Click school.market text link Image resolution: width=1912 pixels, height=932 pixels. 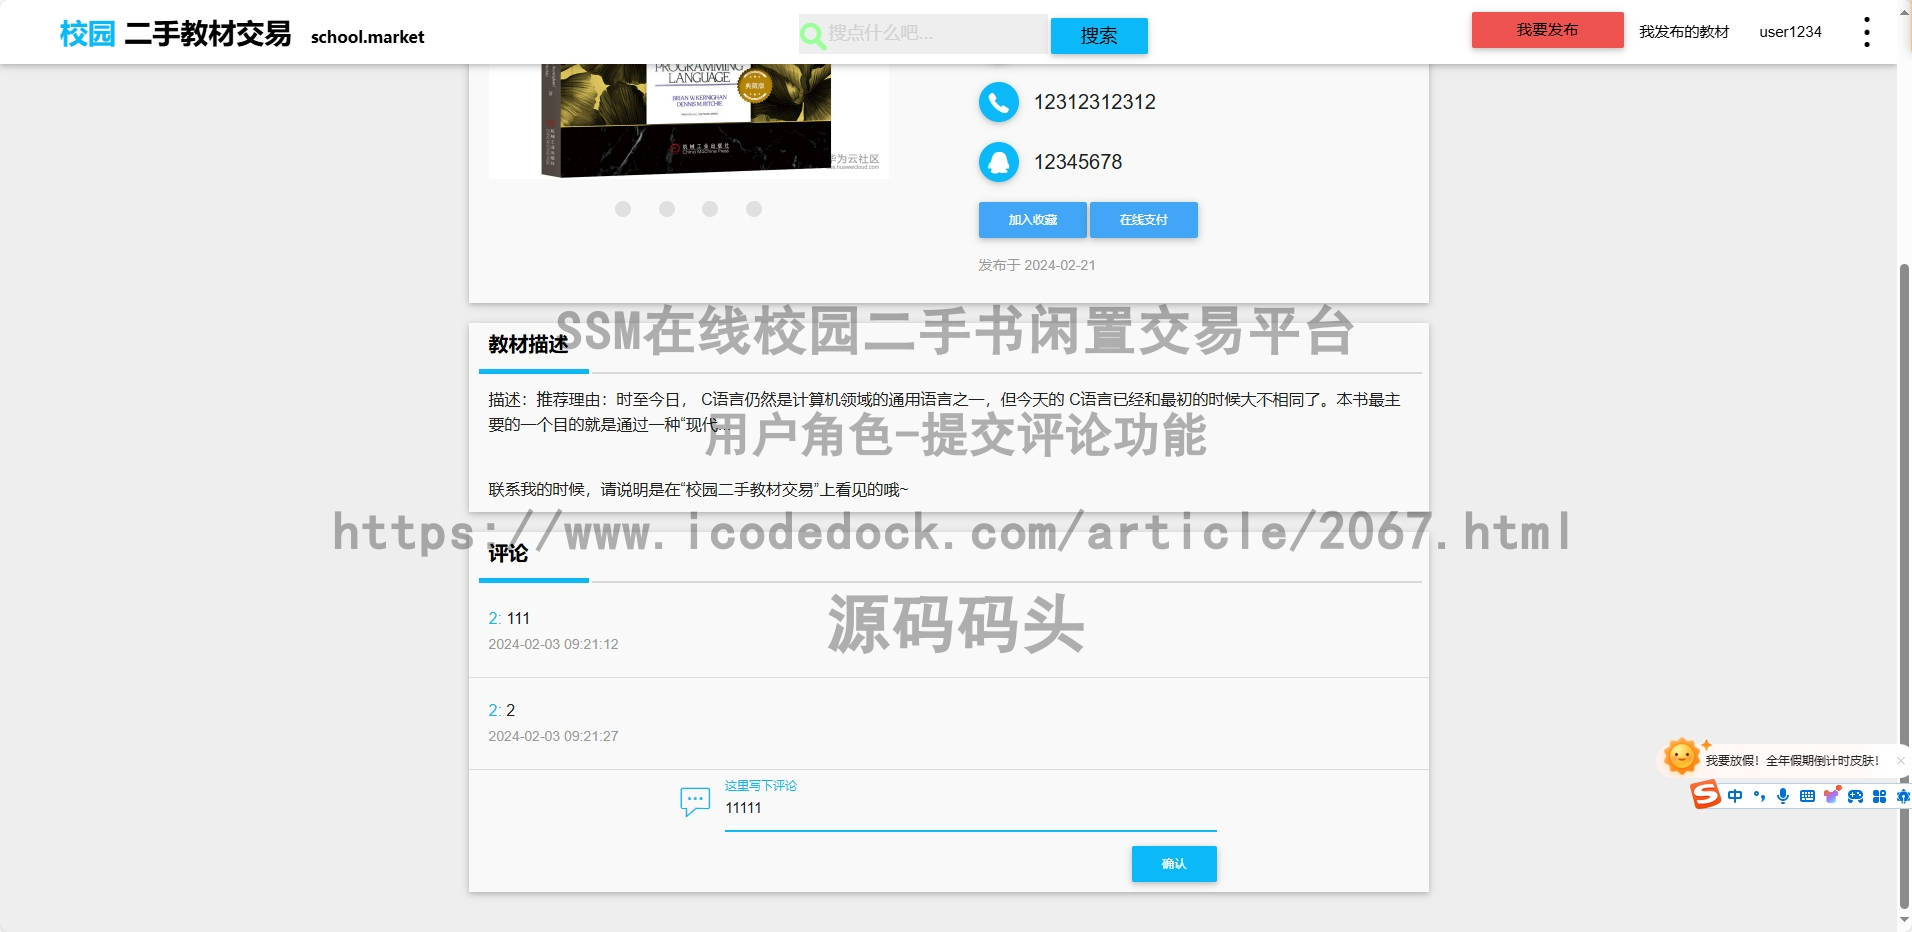367,37
